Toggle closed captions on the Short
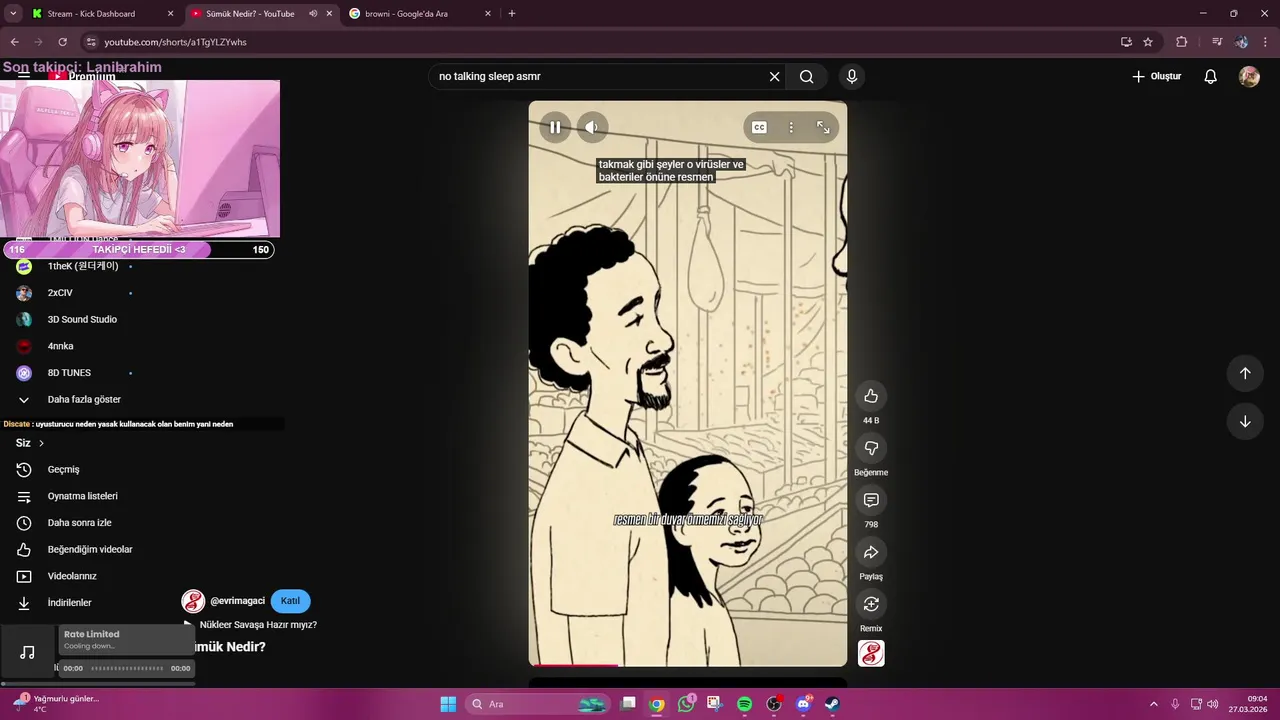The width and height of the screenshot is (1280, 720). click(759, 127)
